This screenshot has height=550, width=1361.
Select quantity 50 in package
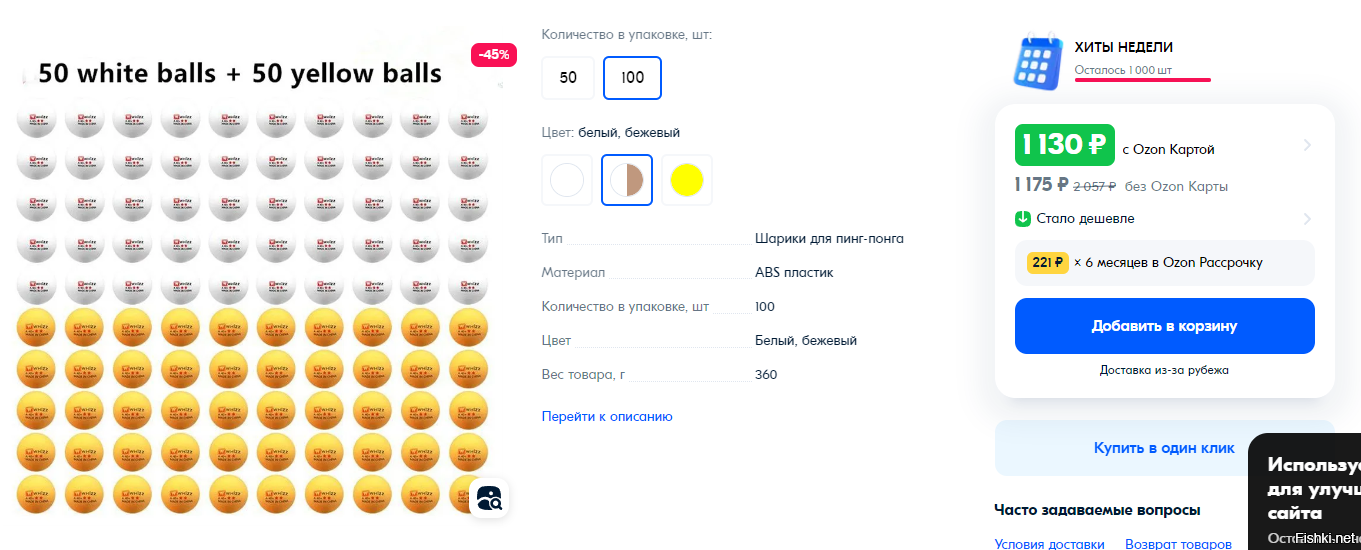568,78
